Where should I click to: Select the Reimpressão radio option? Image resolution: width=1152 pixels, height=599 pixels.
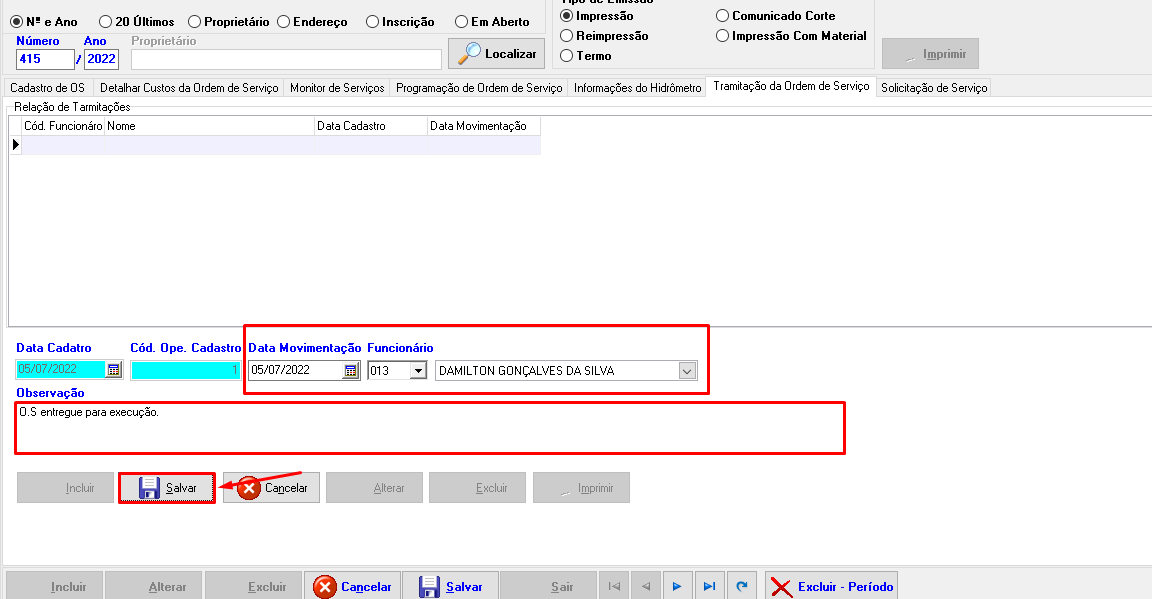568,36
